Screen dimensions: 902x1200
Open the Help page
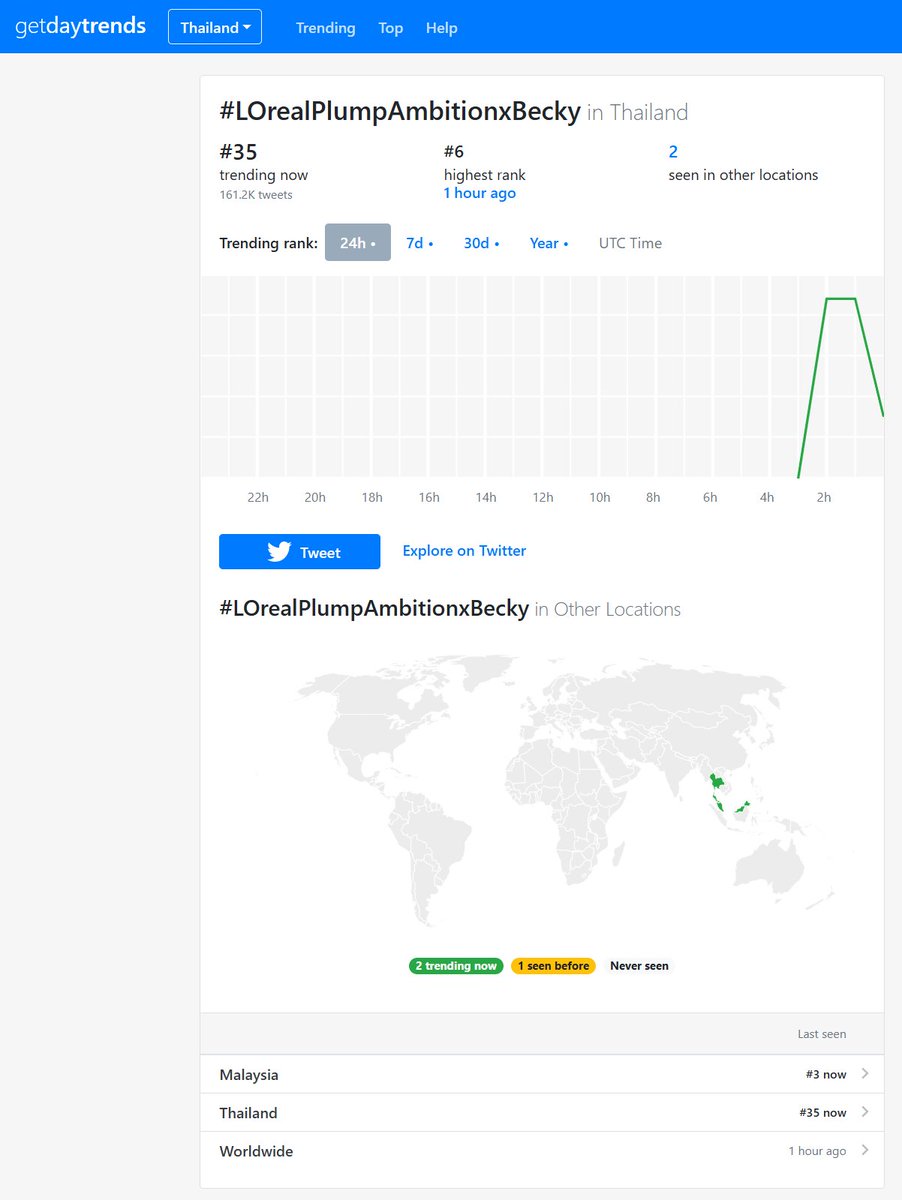pos(441,28)
